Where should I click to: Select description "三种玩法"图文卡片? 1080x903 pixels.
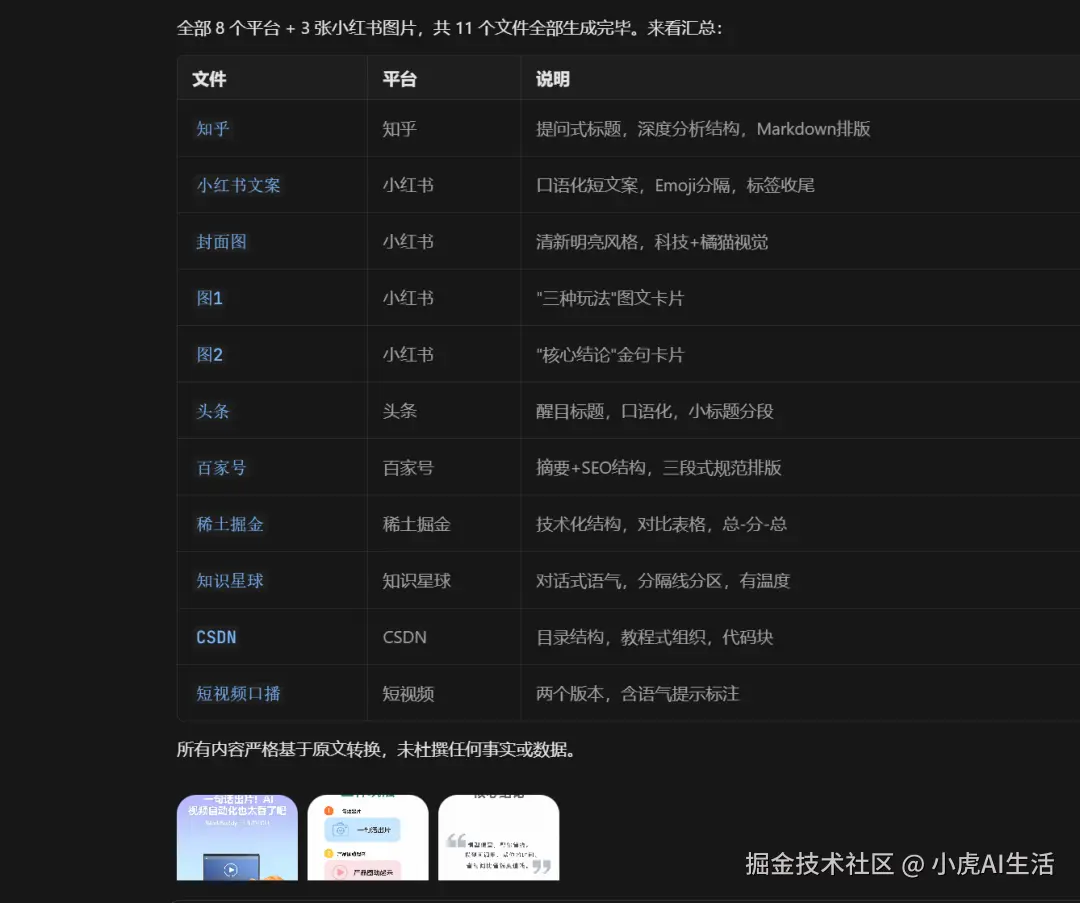tap(610, 298)
